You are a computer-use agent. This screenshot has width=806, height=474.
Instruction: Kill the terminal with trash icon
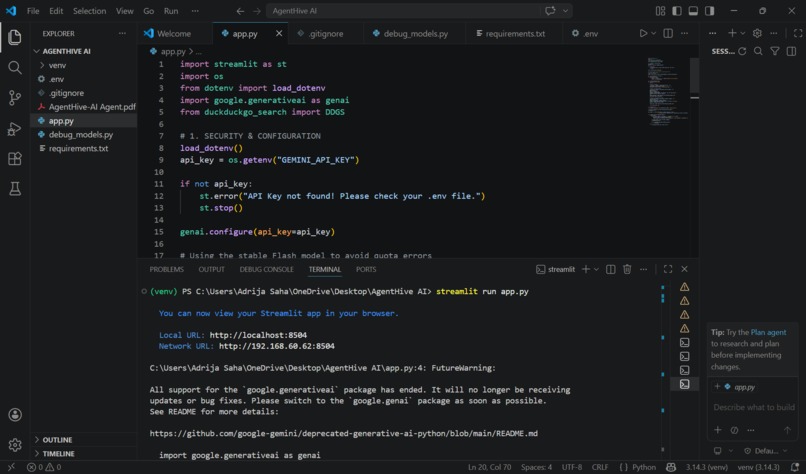(627, 269)
